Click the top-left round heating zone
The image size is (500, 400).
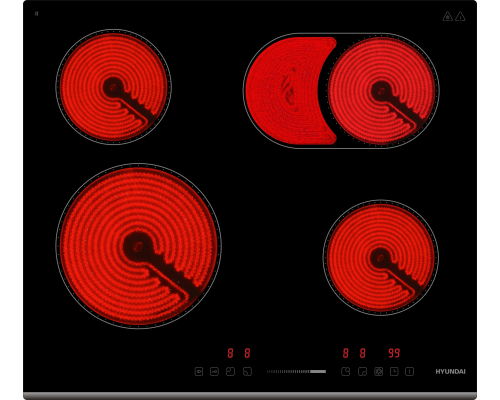pos(113,87)
